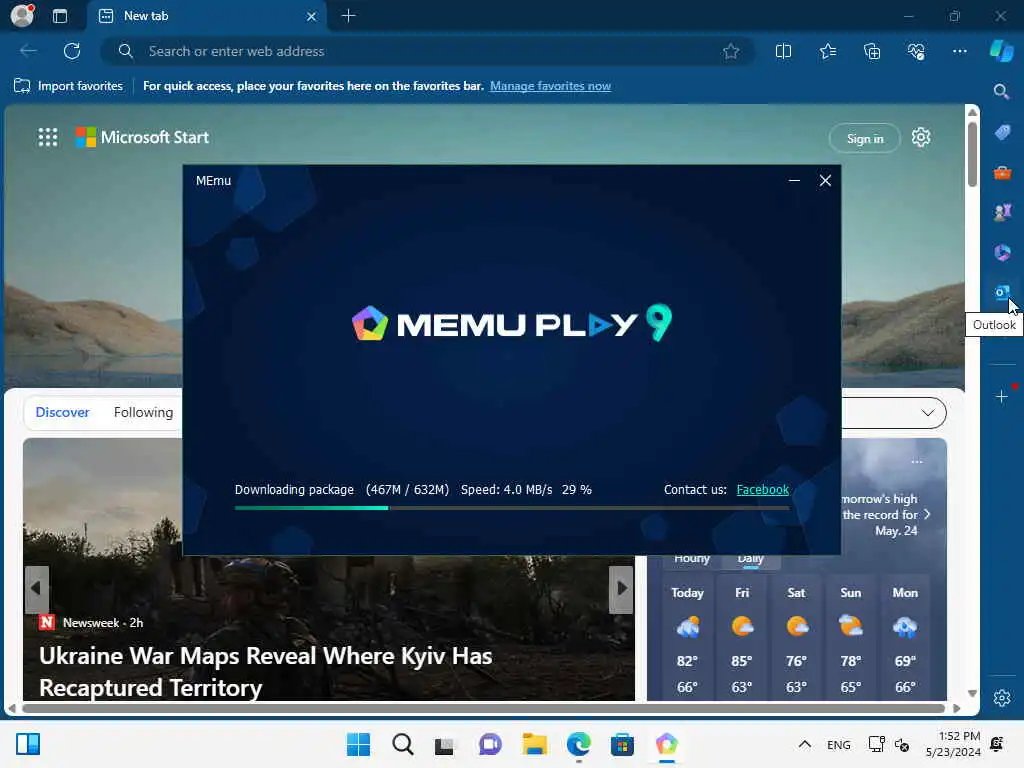Image resolution: width=1024 pixels, height=768 pixels.
Task: Click Import favorites
Action: 69,86
